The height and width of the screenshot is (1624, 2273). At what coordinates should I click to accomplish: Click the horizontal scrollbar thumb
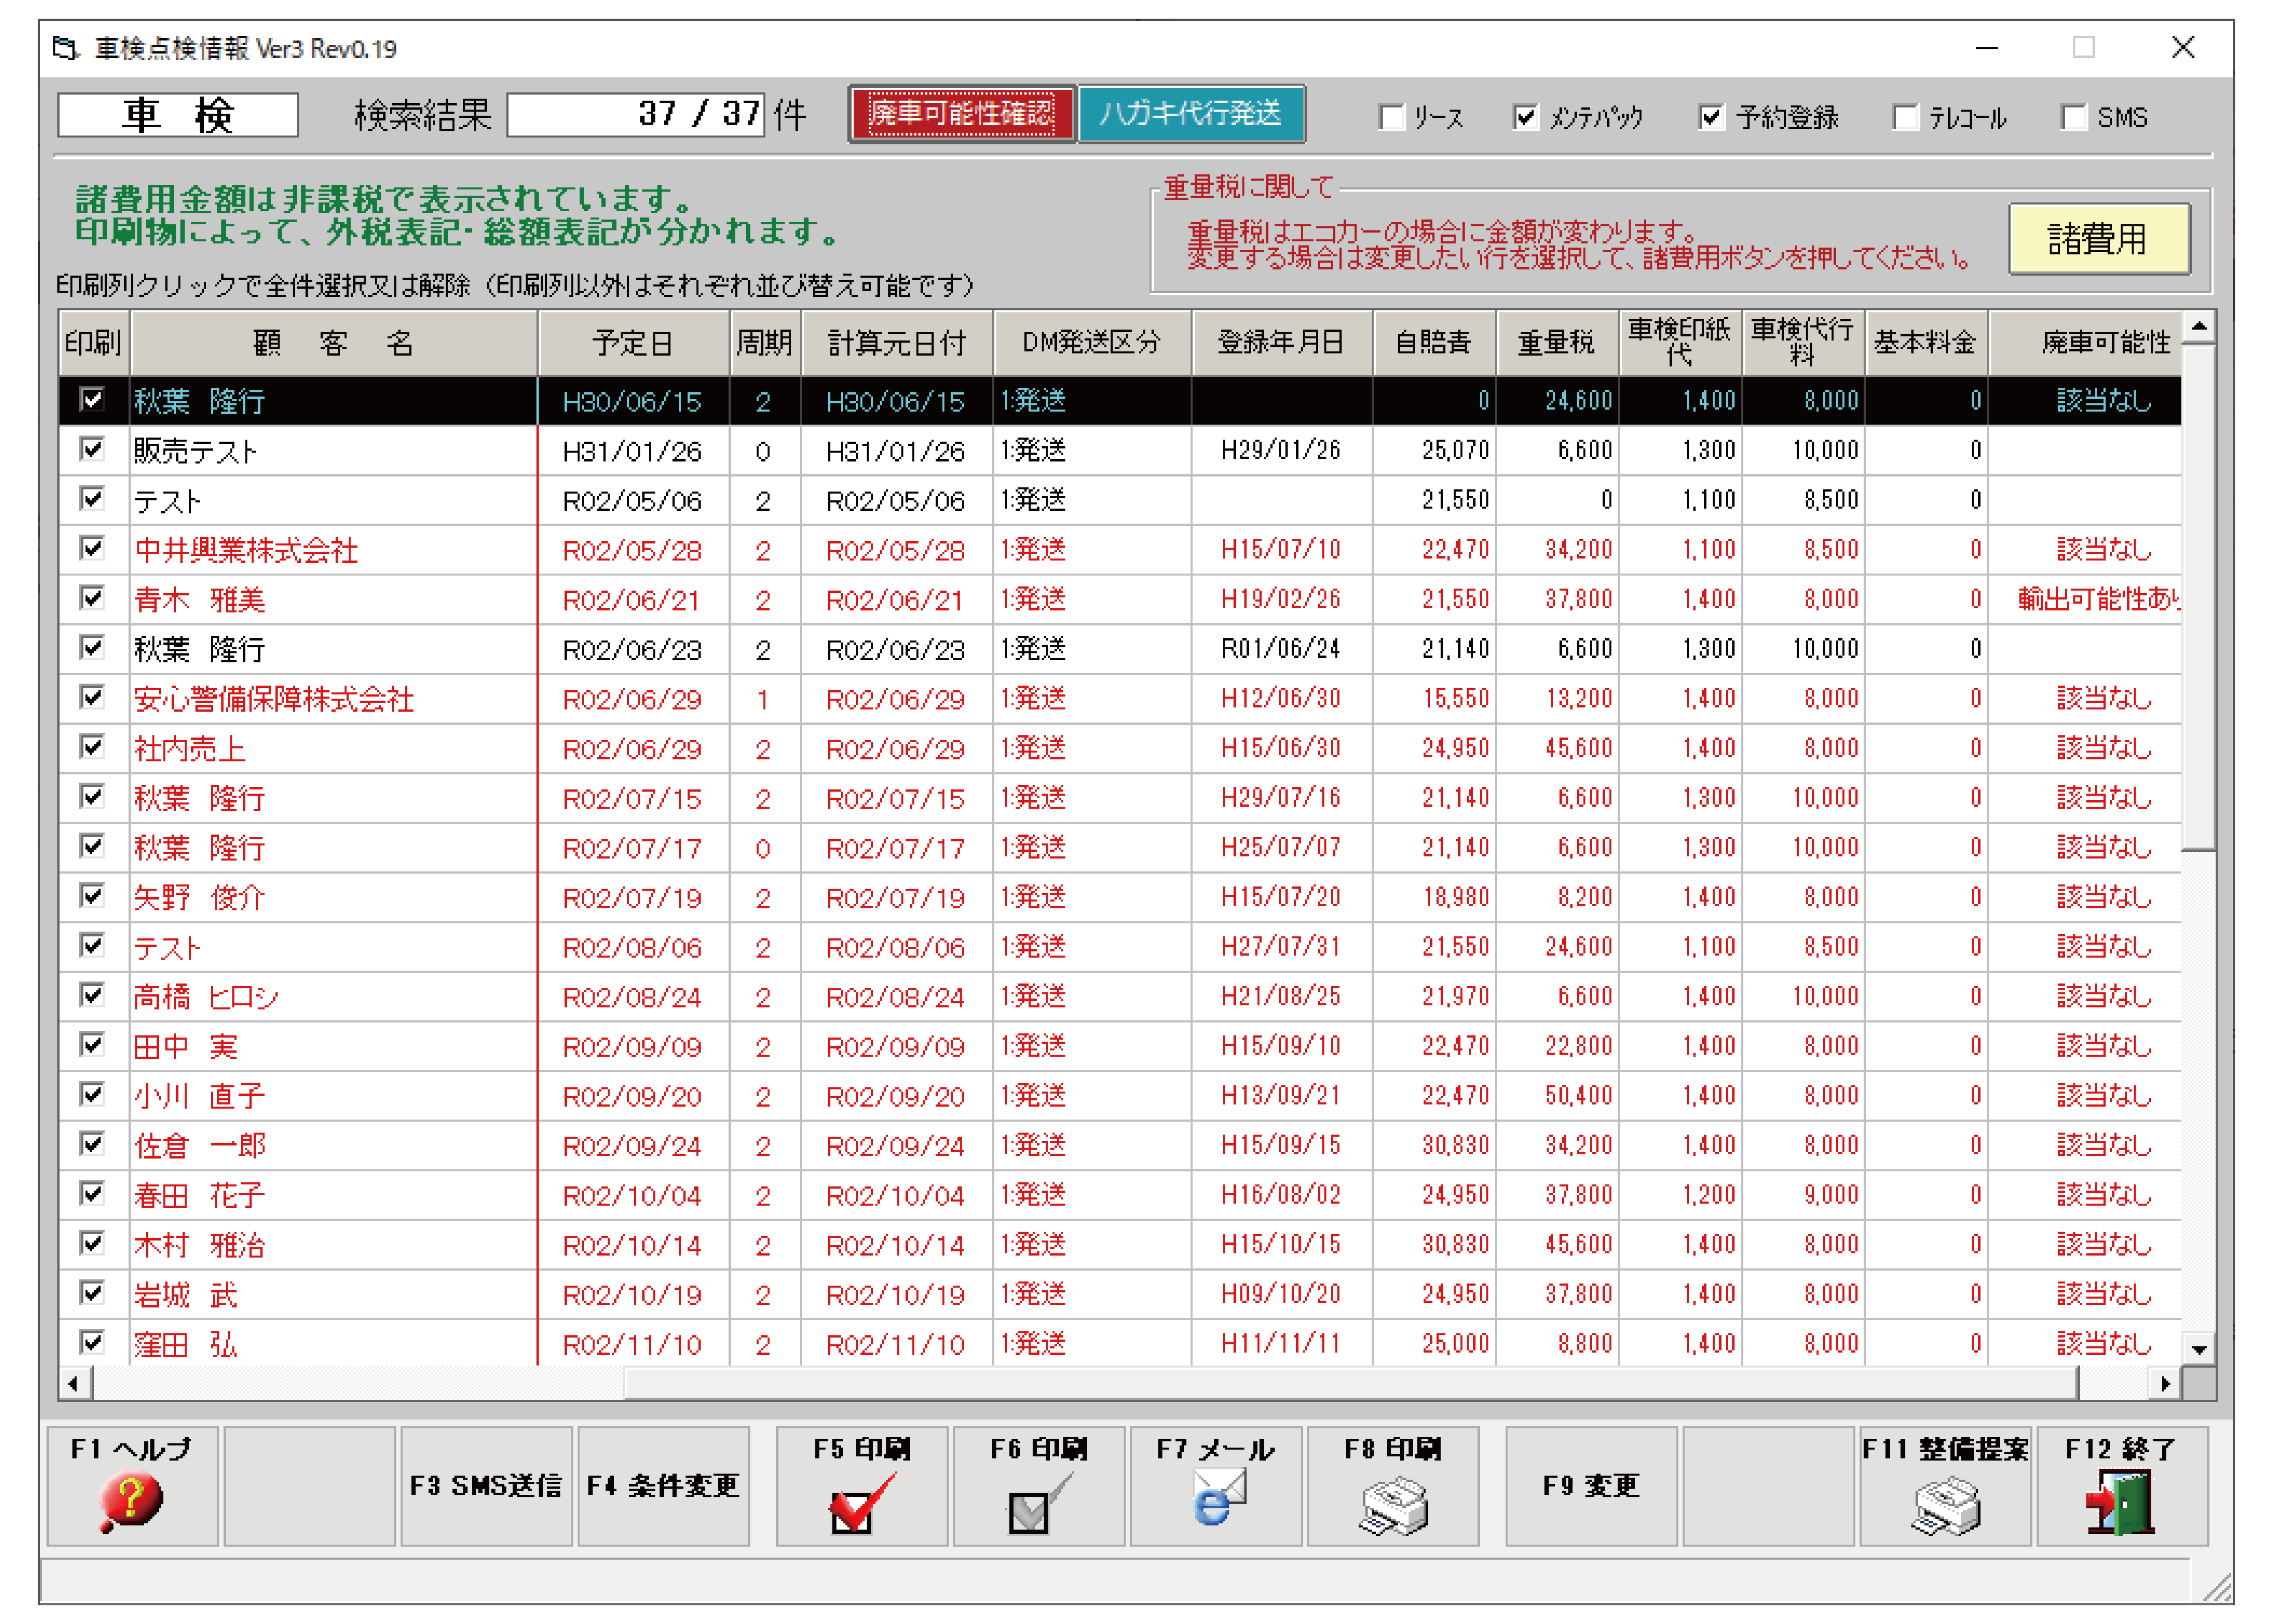(x=1350, y=1384)
